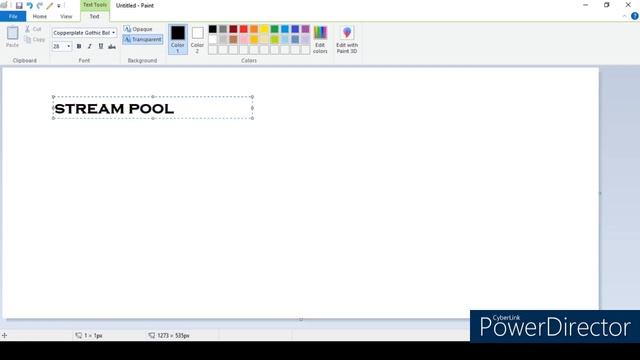Screen dimensions: 640x360
Task: Pick the pink (rose) color swatch
Action: click(x=244, y=40)
